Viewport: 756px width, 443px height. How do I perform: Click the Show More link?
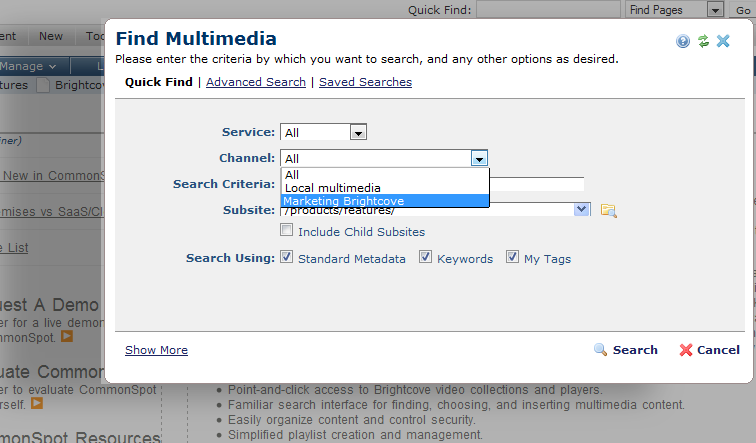(x=156, y=350)
